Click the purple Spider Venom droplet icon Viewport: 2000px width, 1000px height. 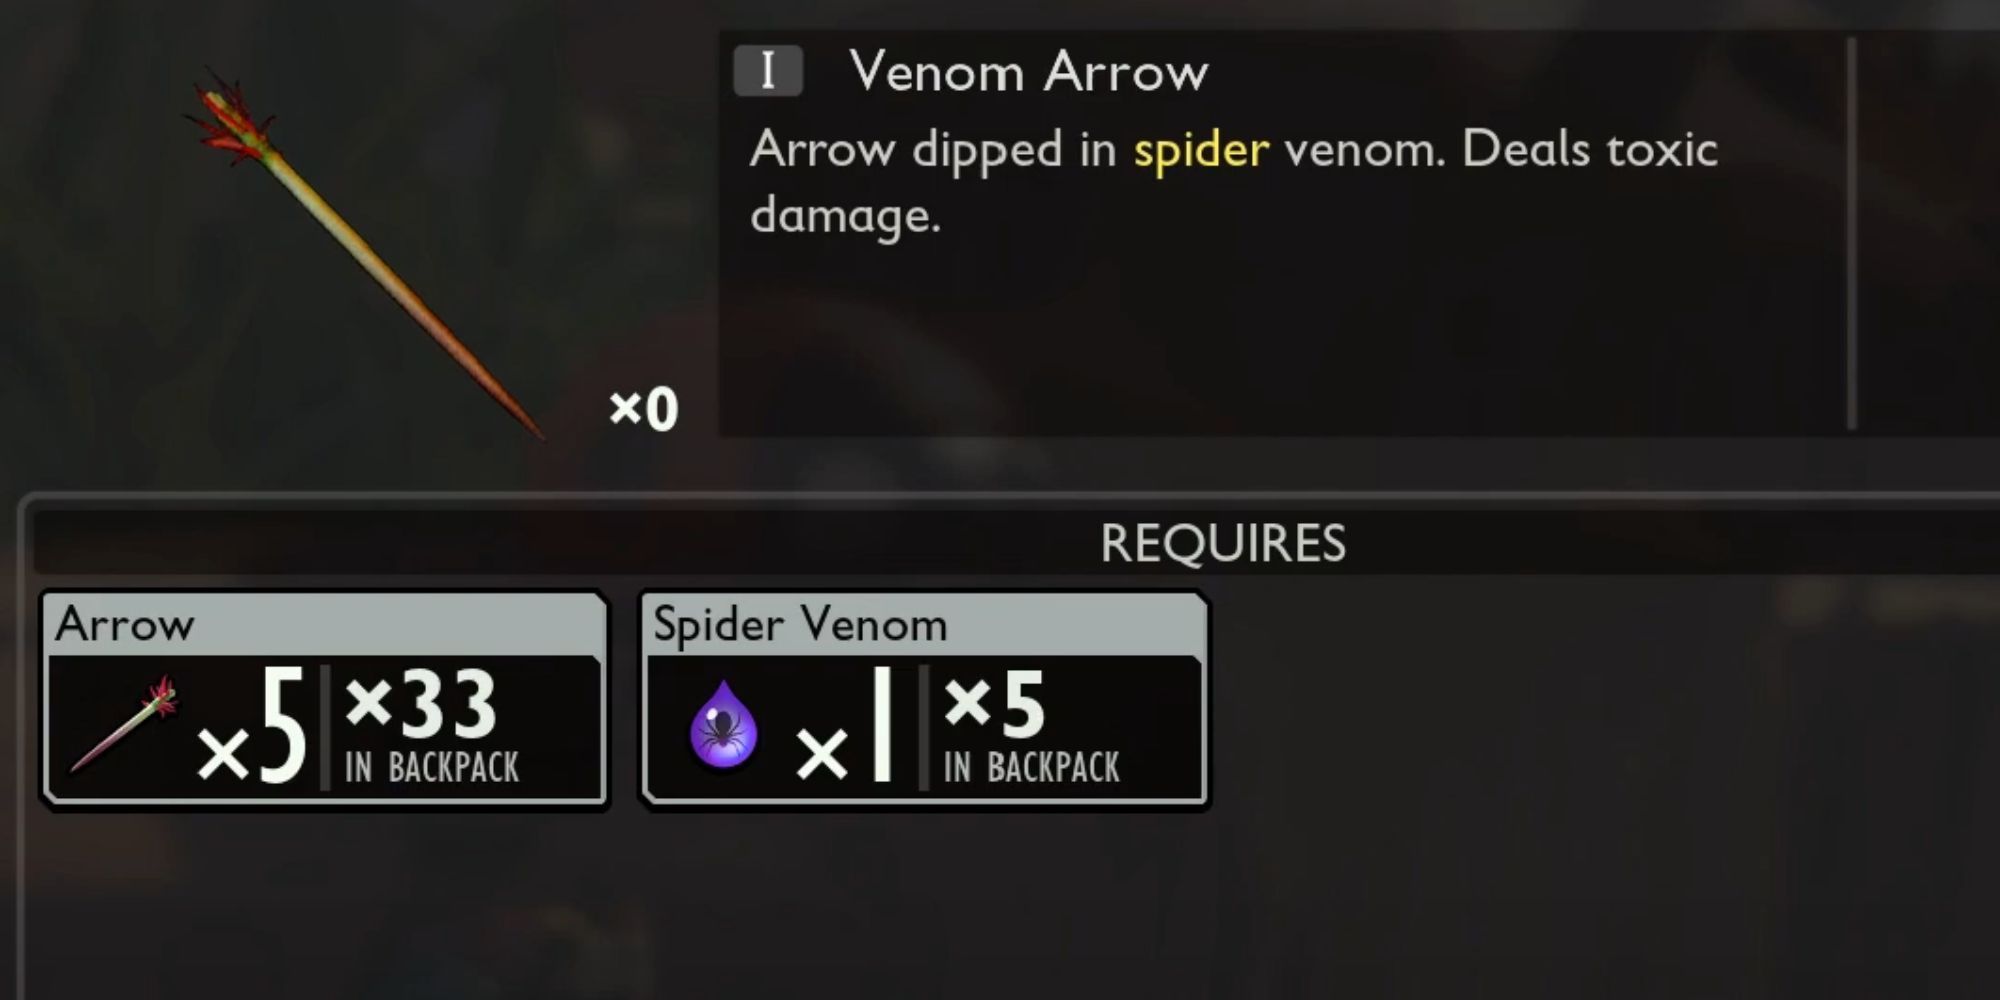click(724, 726)
